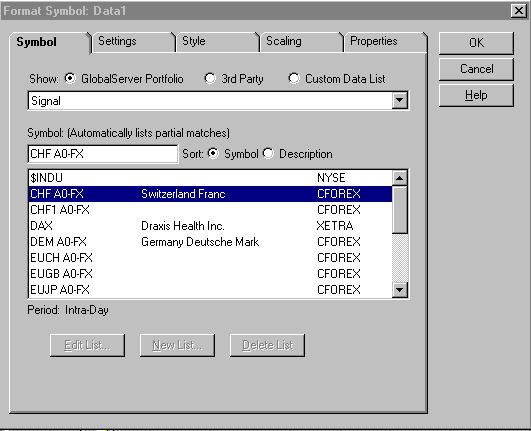The width and height of the screenshot is (531, 431).
Task: Expand the Signal dropdown arrow
Action: click(400, 101)
